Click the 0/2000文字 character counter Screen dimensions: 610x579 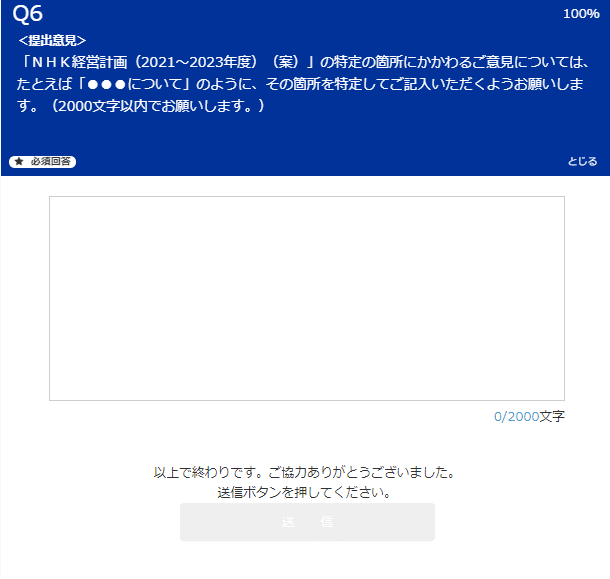coord(529,416)
